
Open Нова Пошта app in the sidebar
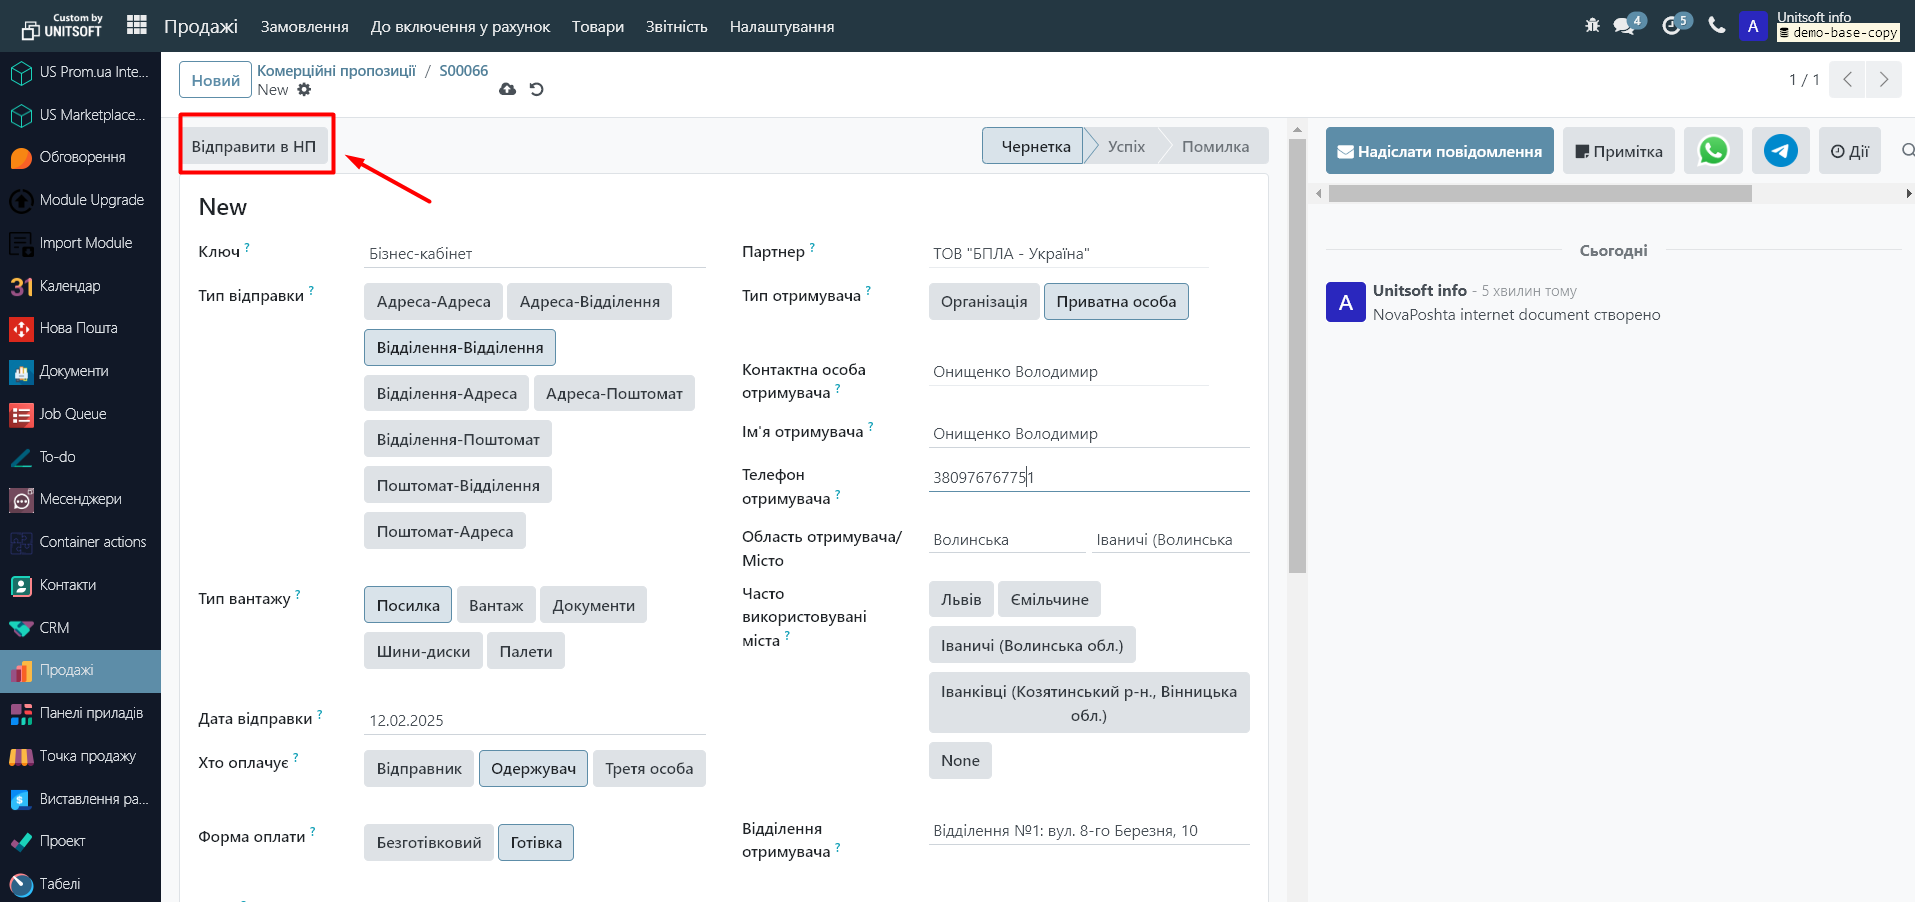[78, 328]
